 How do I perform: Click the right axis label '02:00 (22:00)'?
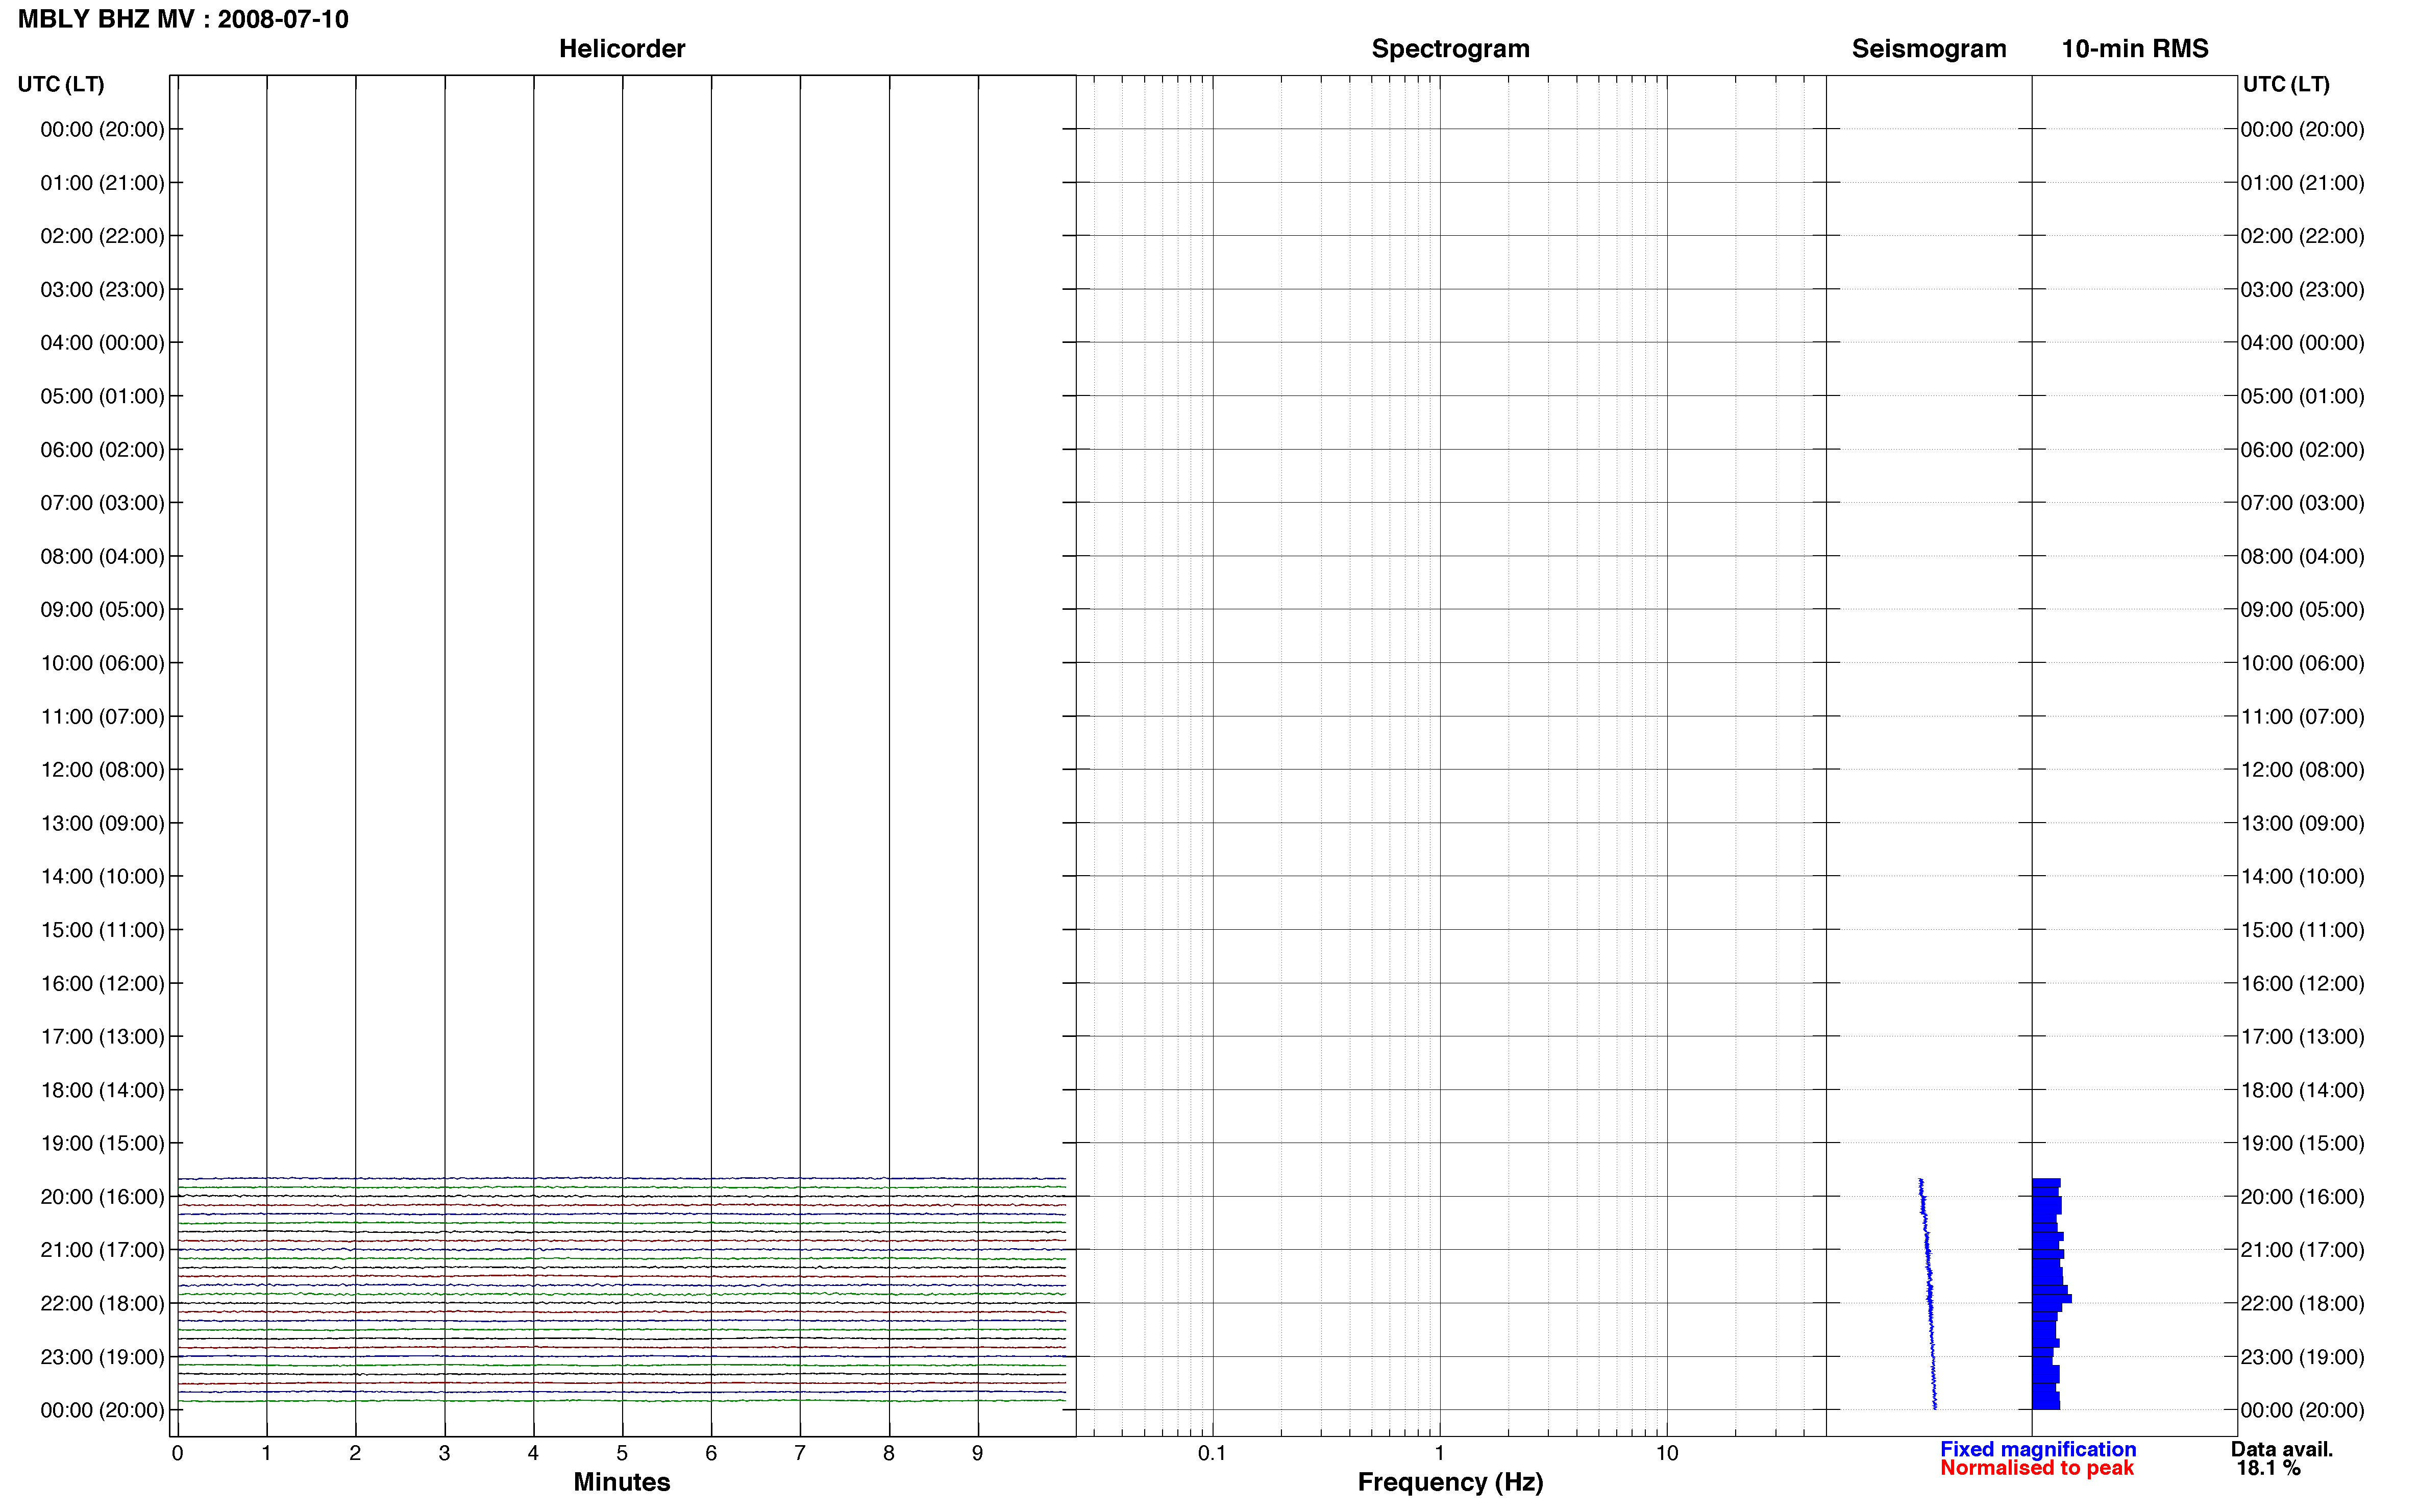click(x=2302, y=236)
